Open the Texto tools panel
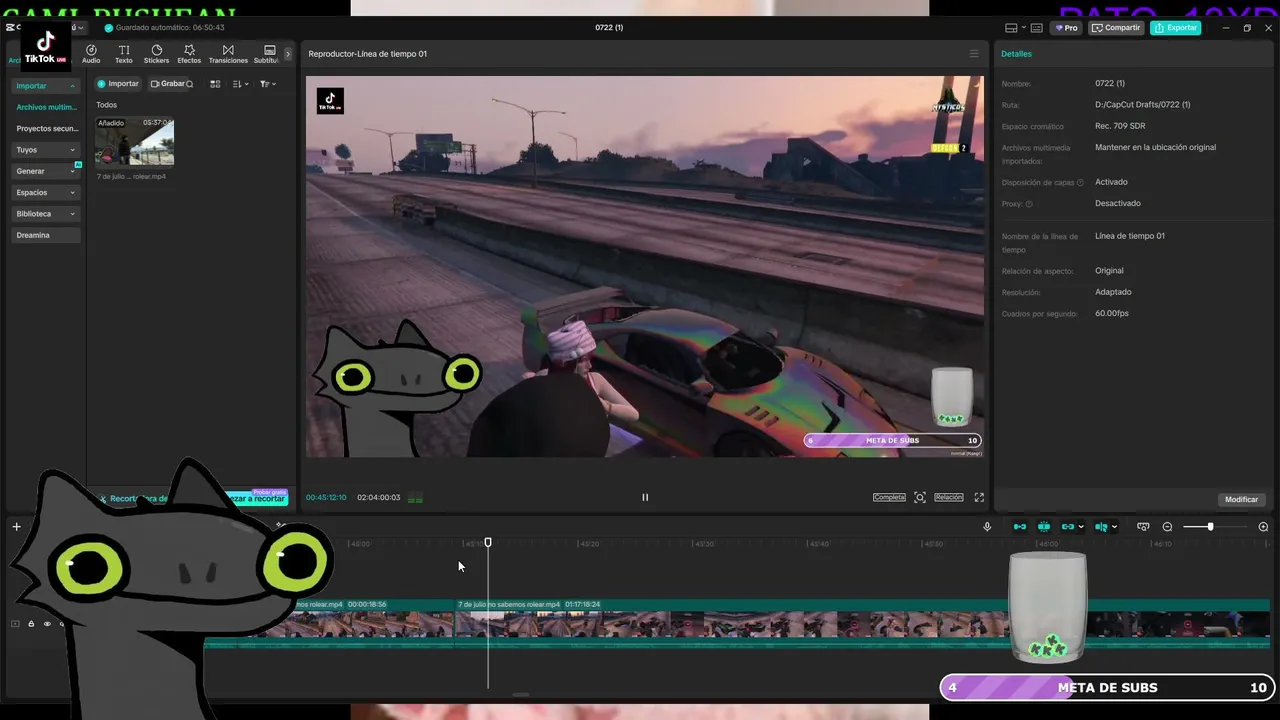Screen dimensions: 1280x720 [x=124, y=54]
